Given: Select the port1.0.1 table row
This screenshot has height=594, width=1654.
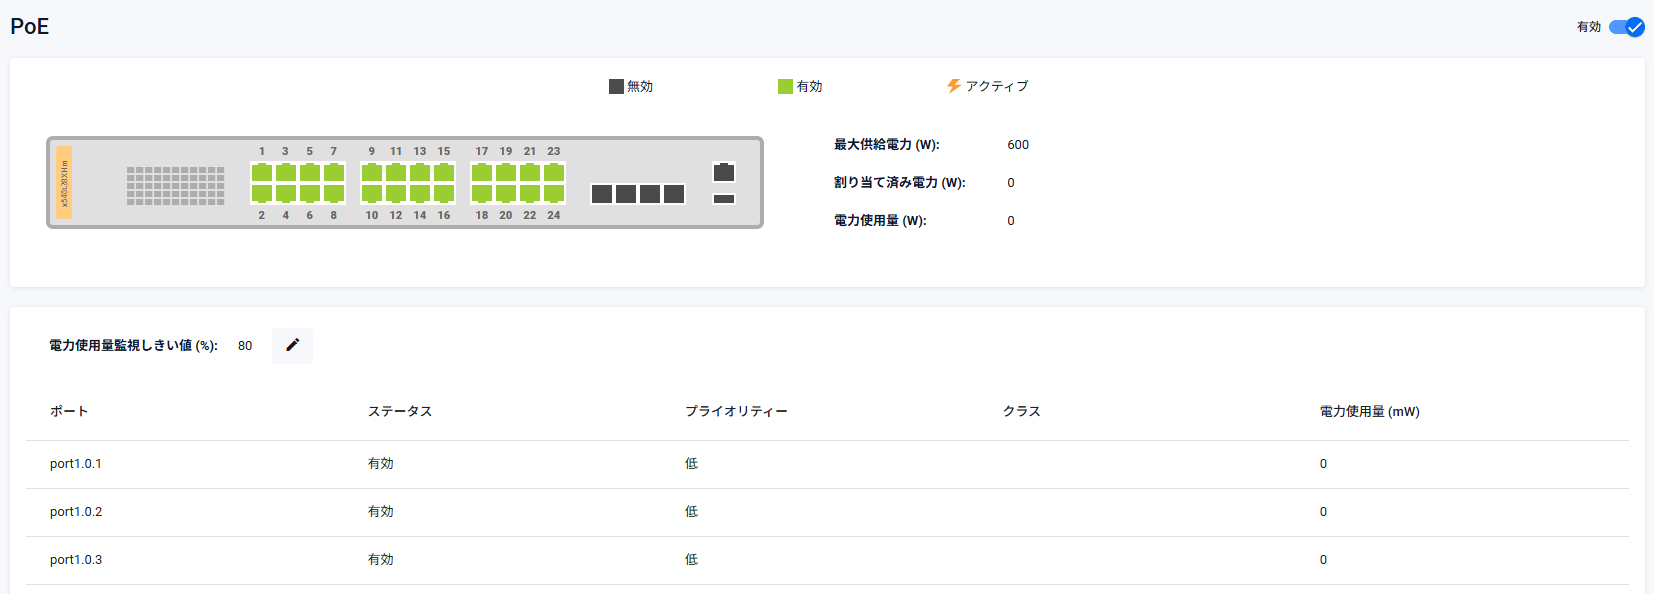Looking at the screenshot, I should tap(76, 464).
